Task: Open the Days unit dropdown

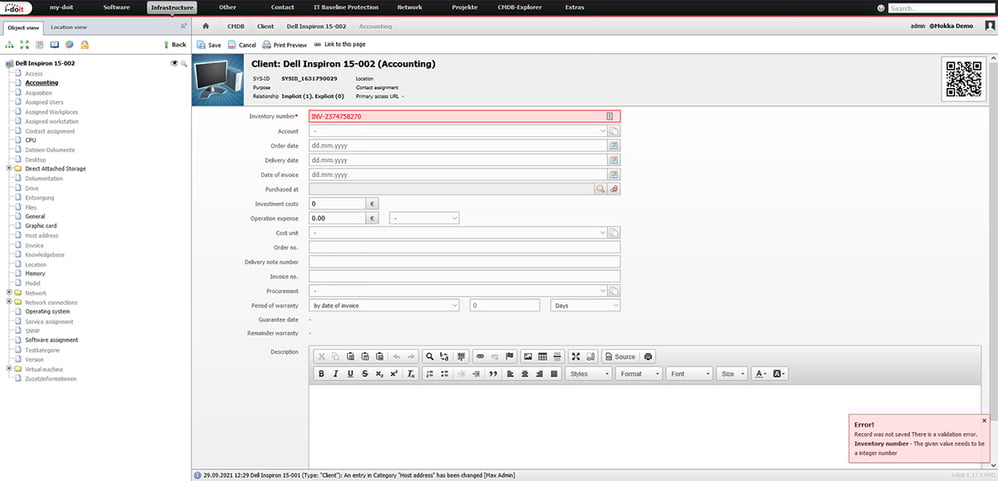Action: [585, 305]
